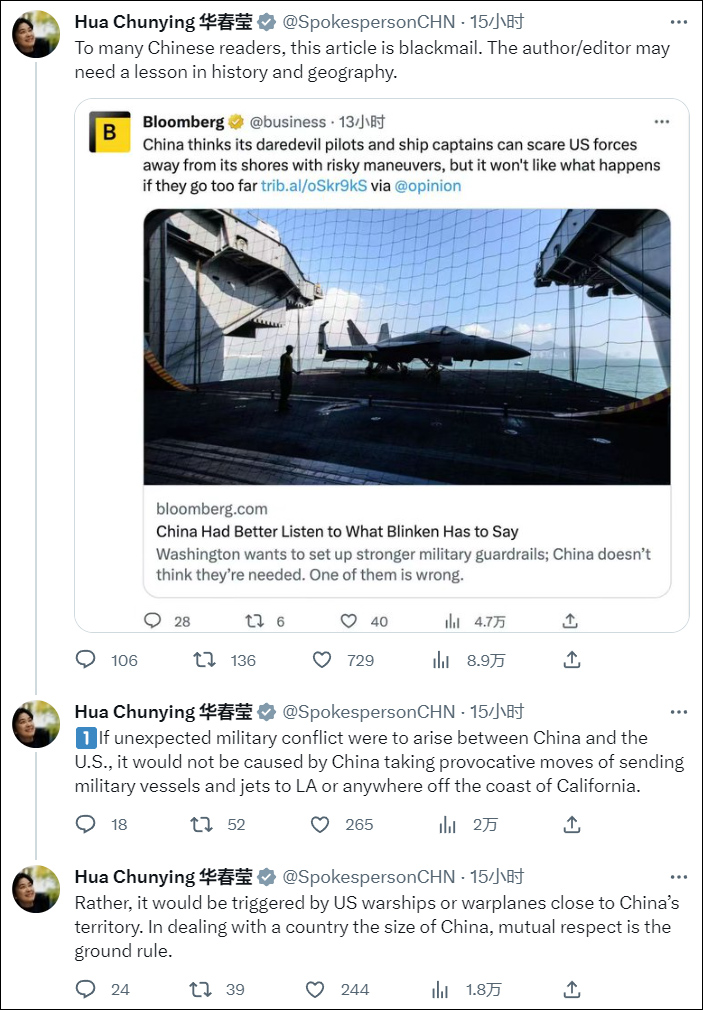
Task: Share the first tweet with 8.9万 views
Action: pos(572,660)
